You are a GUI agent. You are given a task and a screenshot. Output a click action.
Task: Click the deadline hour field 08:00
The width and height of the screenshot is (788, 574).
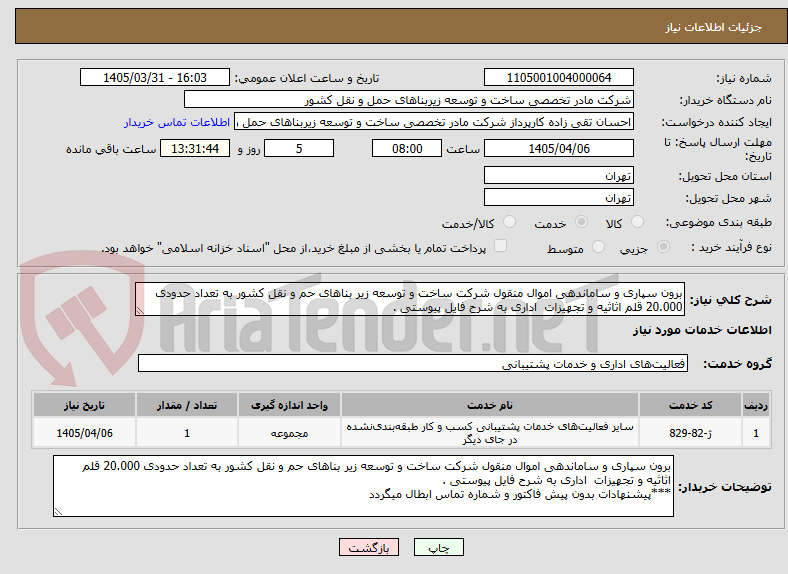(x=407, y=149)
